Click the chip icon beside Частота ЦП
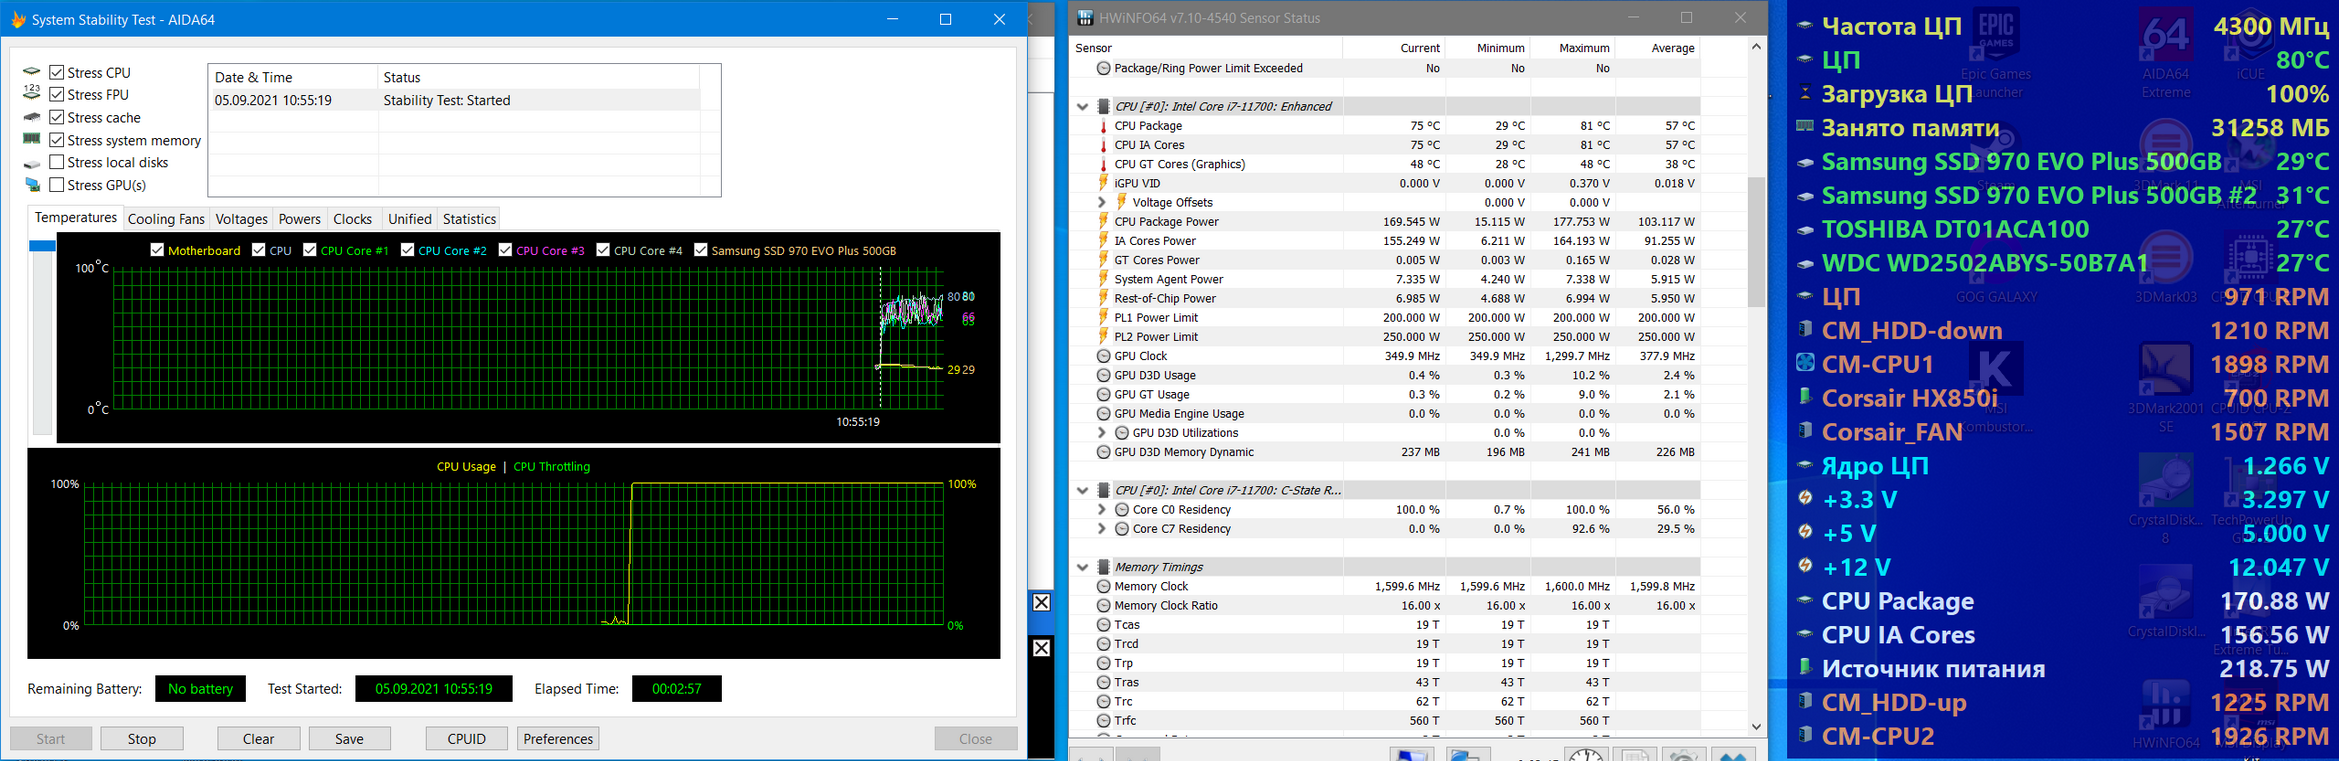The image size is (2339, 761). (x=1805, y=26)
